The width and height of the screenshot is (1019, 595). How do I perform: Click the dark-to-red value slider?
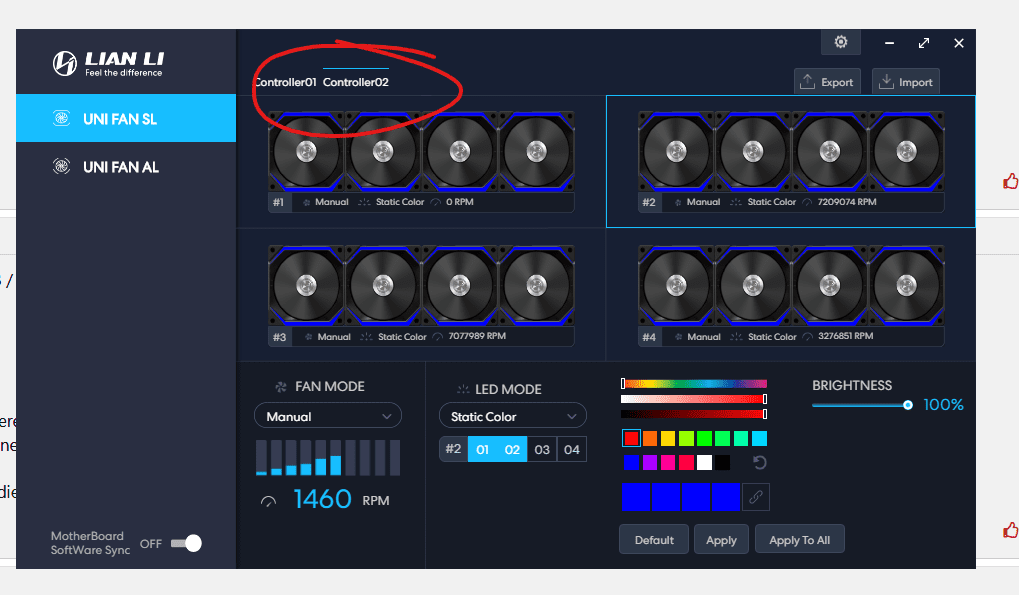(694, 414)
